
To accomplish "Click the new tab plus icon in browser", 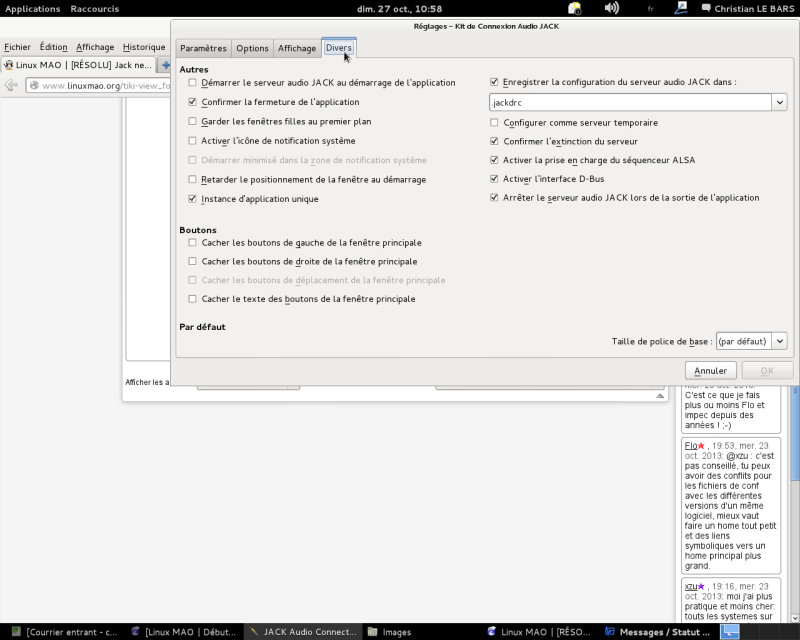I will [165, 65].
